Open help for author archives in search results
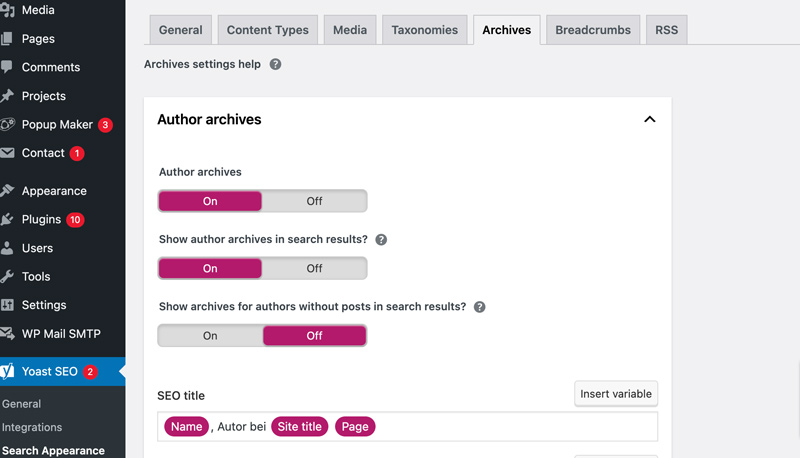800x458 pixels. point(381,240)
